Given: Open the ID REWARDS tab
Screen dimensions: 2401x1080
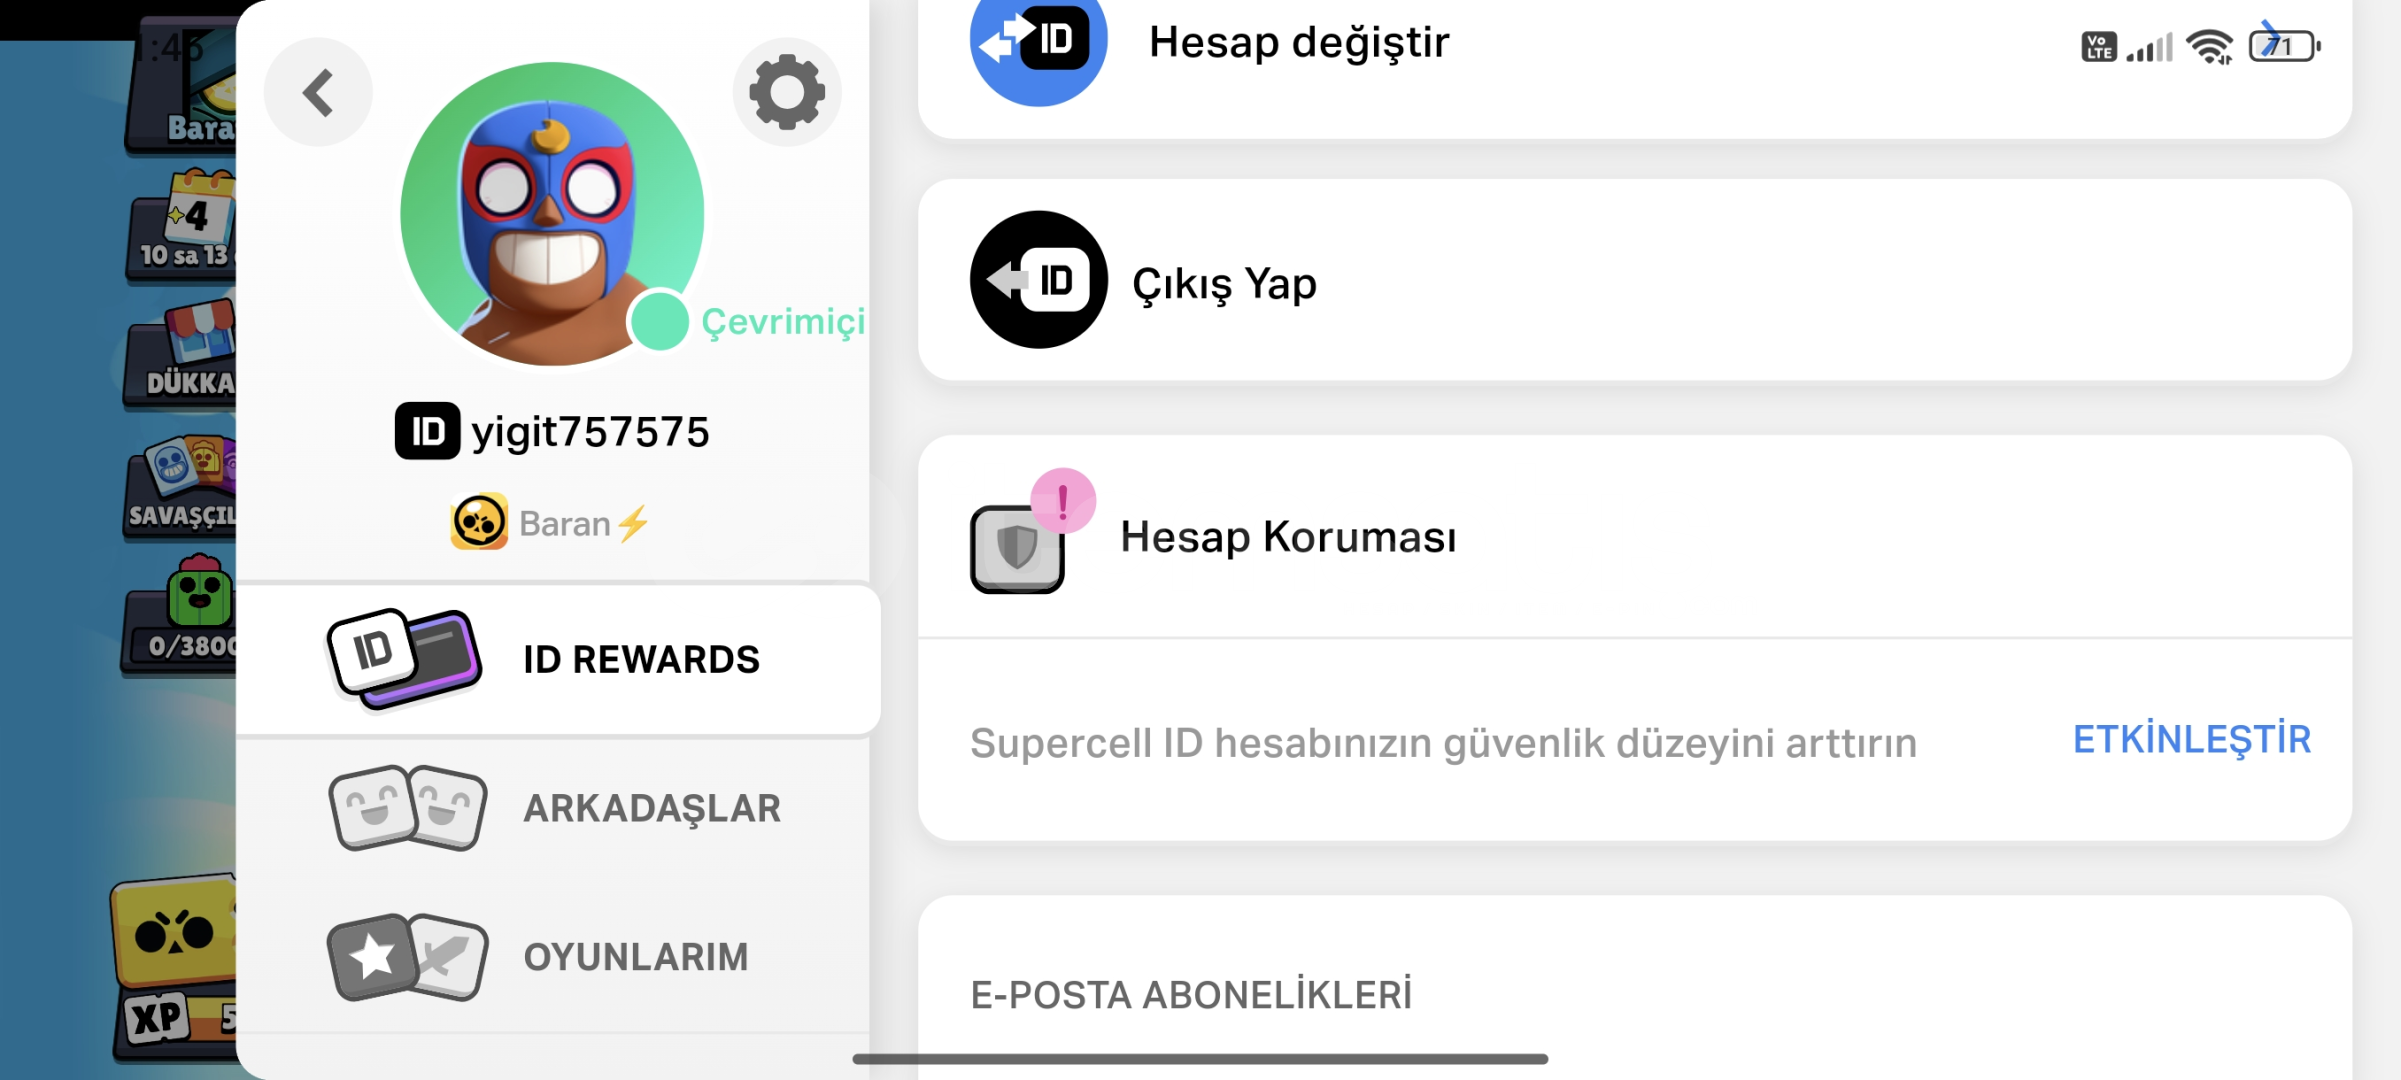Looking at the screenshot, I should click(558, 660).
